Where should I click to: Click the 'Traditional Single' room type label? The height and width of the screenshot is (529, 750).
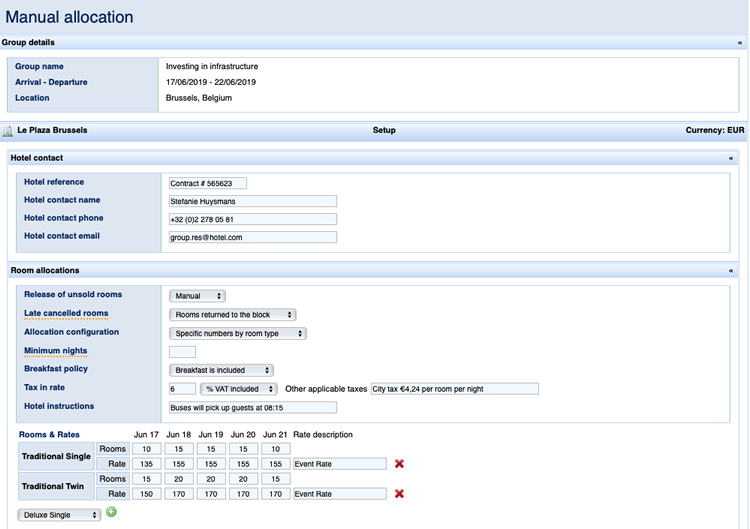tap(56, 456)
